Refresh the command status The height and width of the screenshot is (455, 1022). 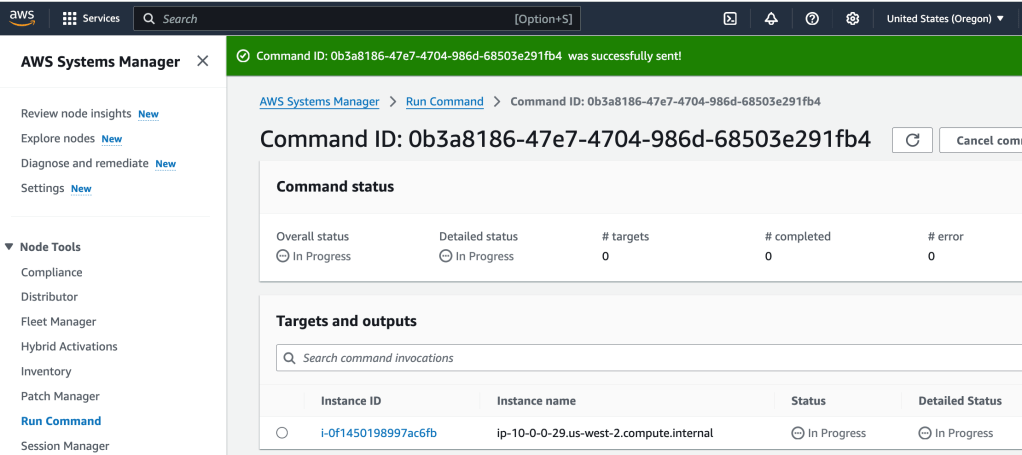click(x=912, y=140)
